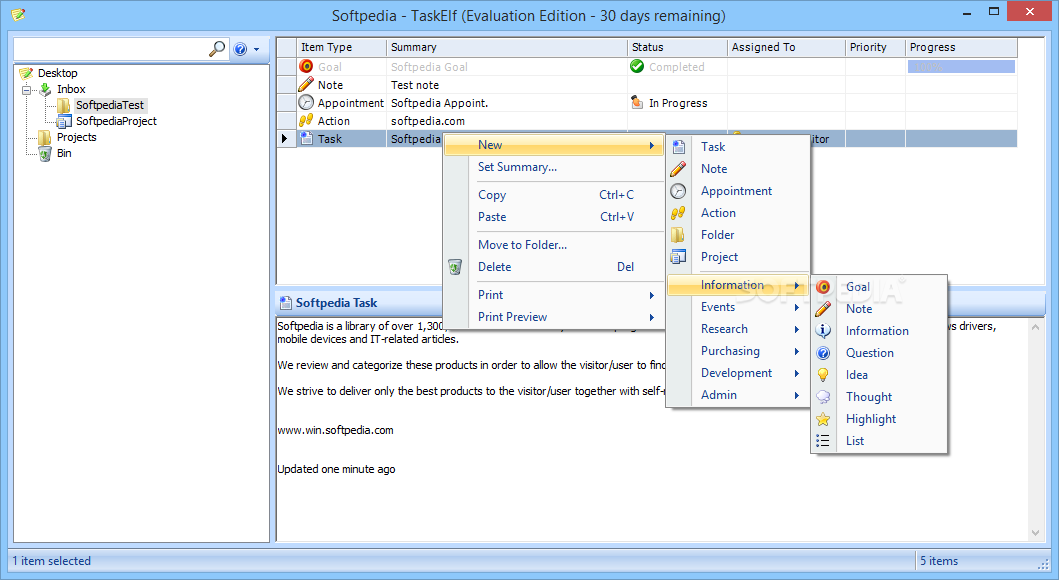Viewport: 1059px width, 580px height.
Task: Open dropdown arrow beside help icon
Action: 257,49
